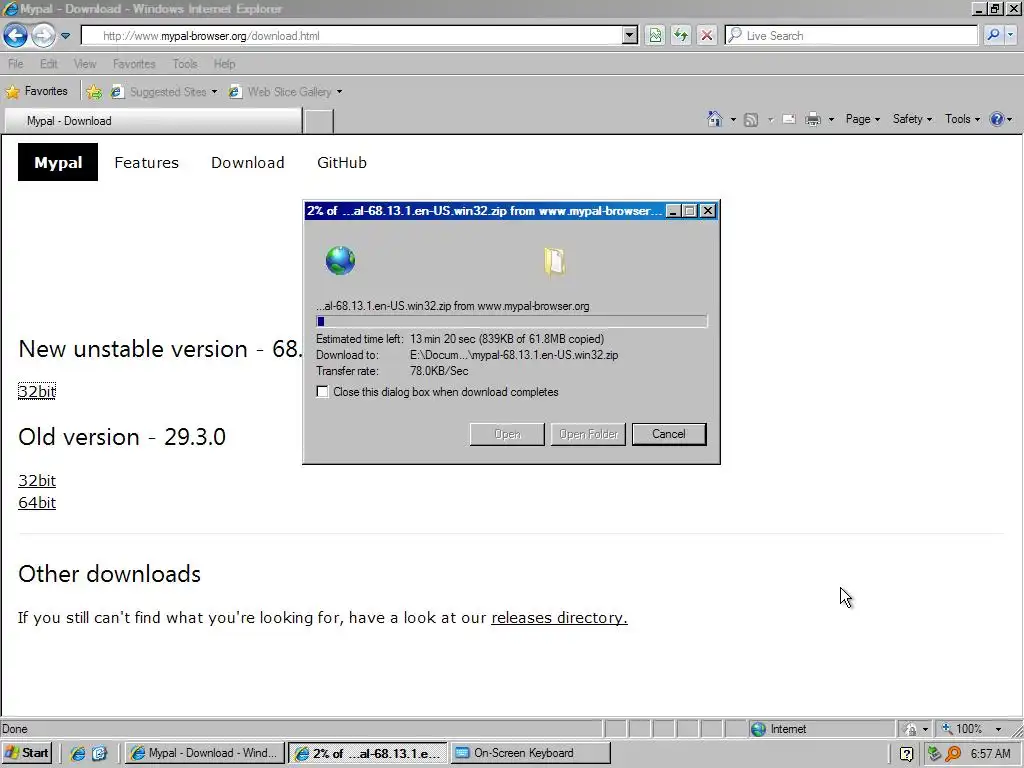Viewport: 1024px width, 768px height.
Task: Open the GitHub link
Action: [x=342, y=163]
